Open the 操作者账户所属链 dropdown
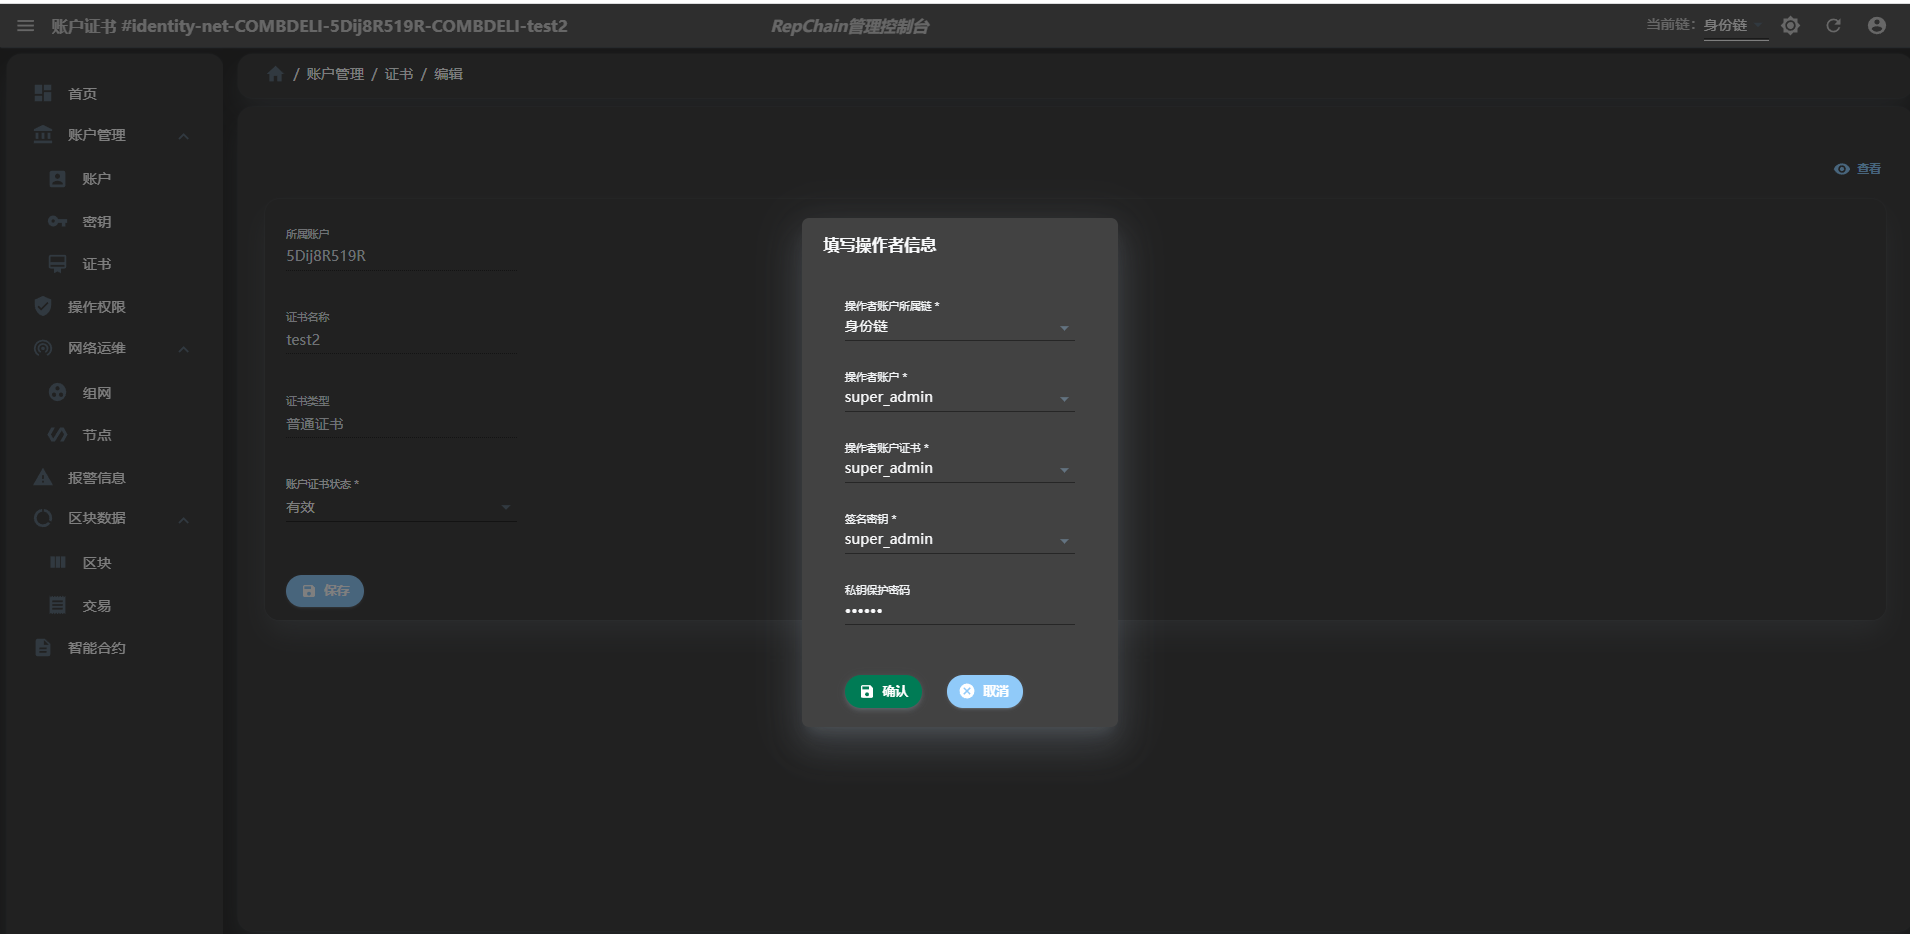The width and height of the screenshot is (1910, 934). point(959,327)
